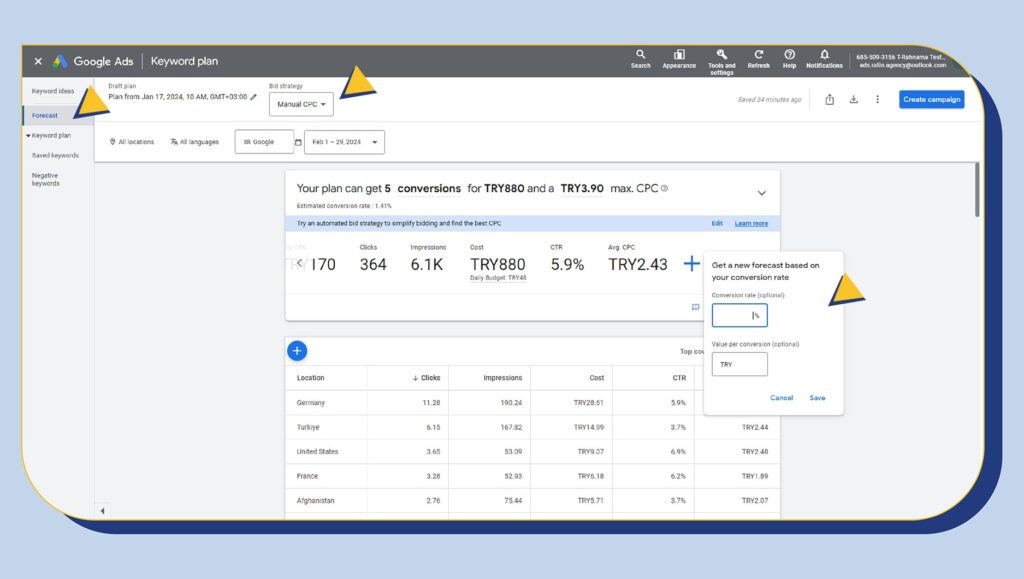
Task: Change the All languages filter
Action: pos(195,142)
